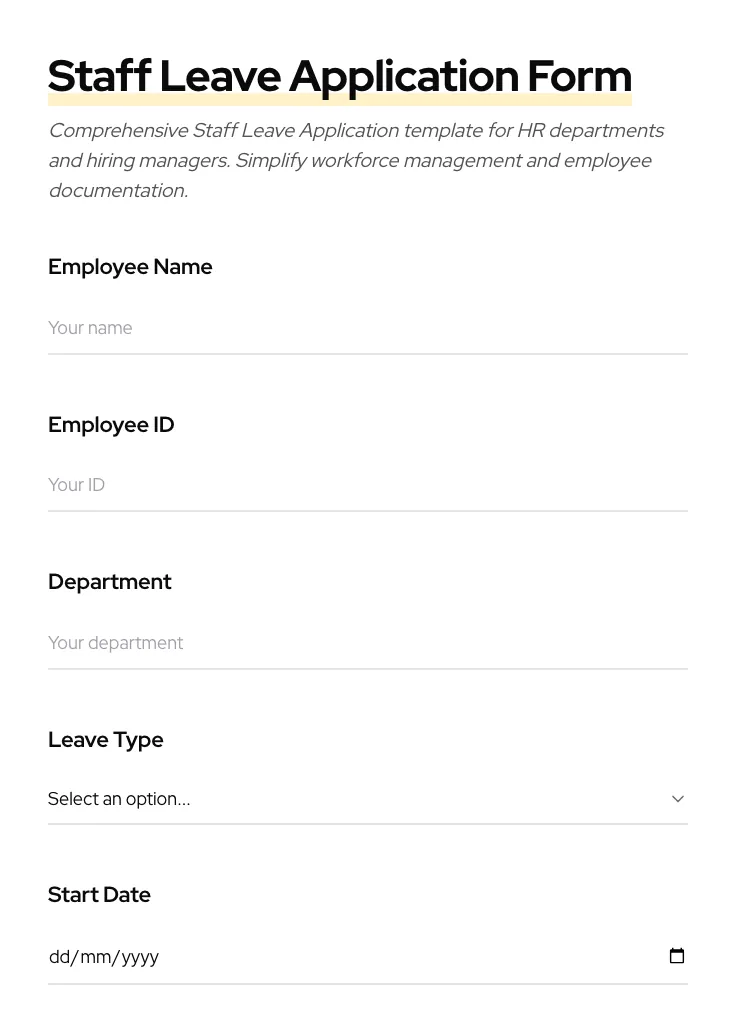Click the Your ID placeholder text
The image size is (736, 1024).
coord(76,485)
